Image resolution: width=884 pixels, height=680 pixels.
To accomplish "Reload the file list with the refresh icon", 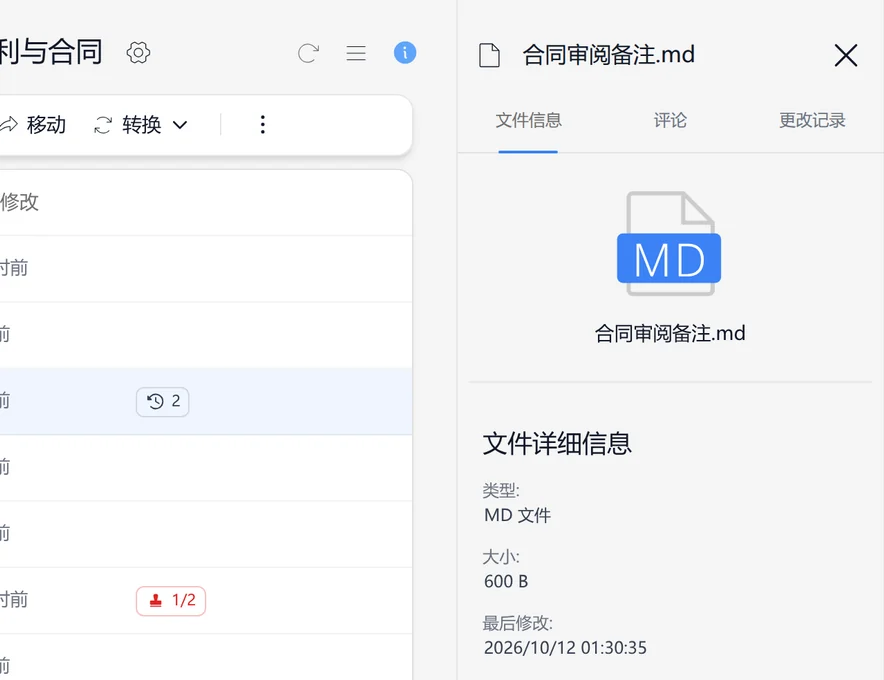I will pyautogui.click(x=308, y=53).
